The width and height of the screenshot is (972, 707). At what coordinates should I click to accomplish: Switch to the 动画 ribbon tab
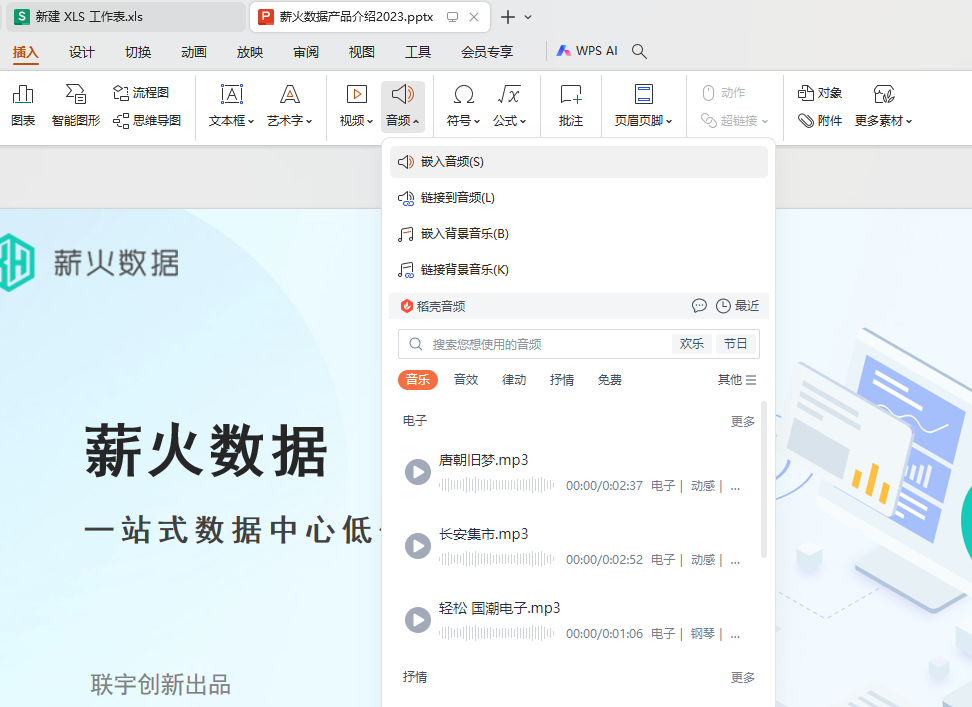tap(193, 52)
